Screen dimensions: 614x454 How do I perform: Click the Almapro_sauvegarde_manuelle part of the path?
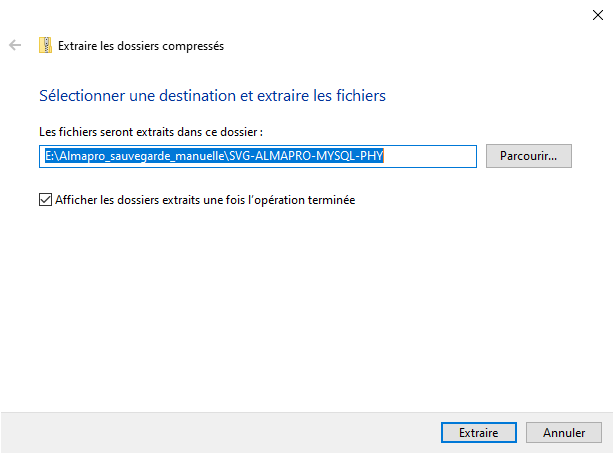point(142,156)
